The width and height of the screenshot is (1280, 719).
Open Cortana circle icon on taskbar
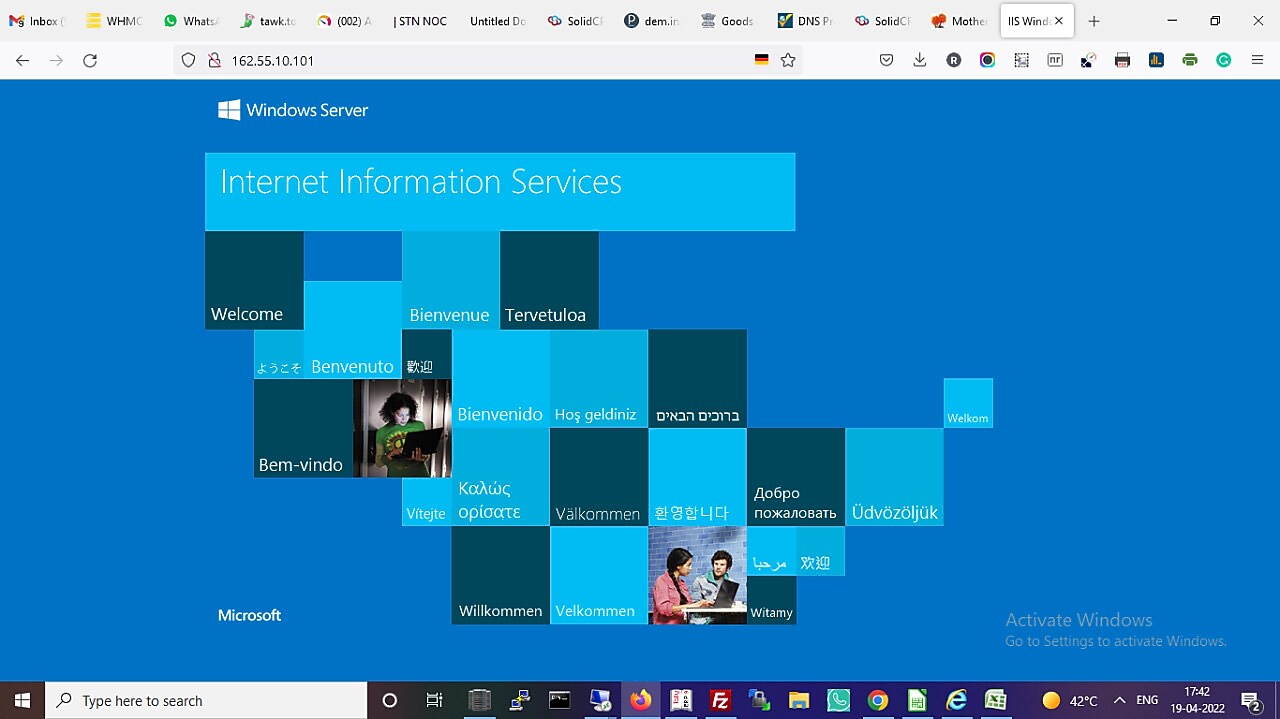point(390,700)
